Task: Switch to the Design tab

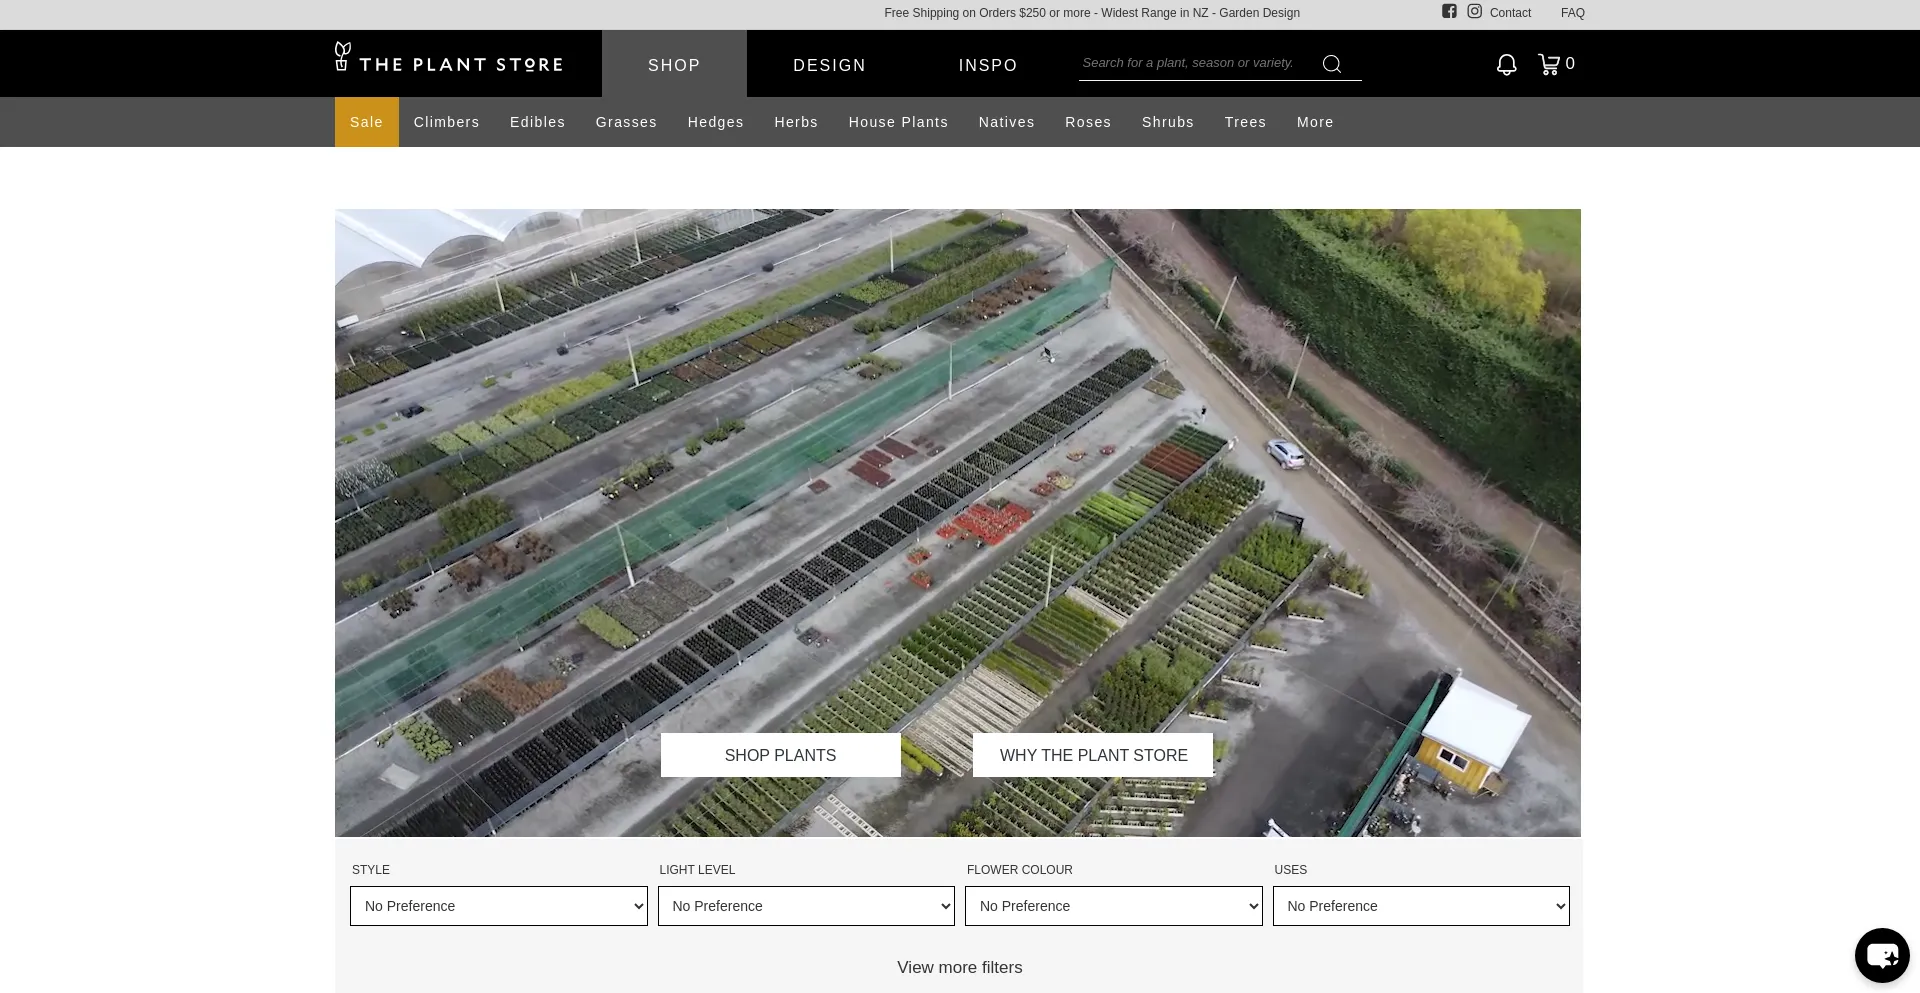Action: click(x=829, y=65)
